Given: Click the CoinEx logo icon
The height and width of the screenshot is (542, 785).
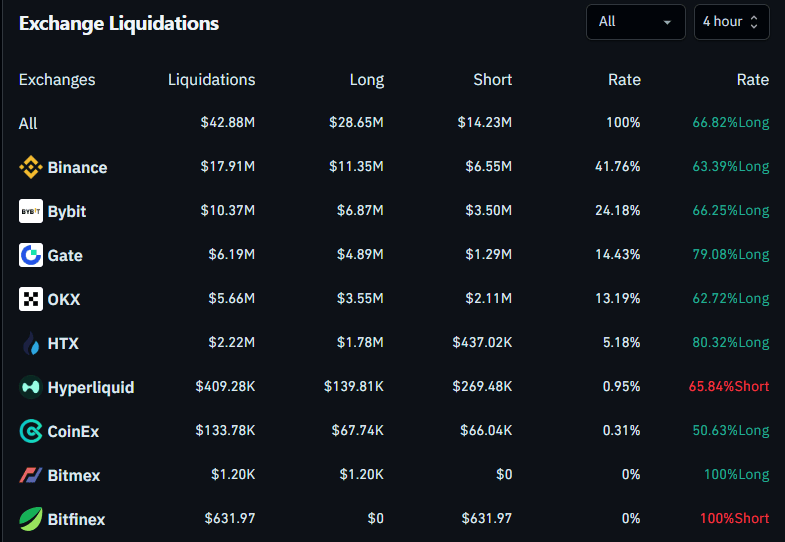Looking at the screenshot, I should pos(31,431).
